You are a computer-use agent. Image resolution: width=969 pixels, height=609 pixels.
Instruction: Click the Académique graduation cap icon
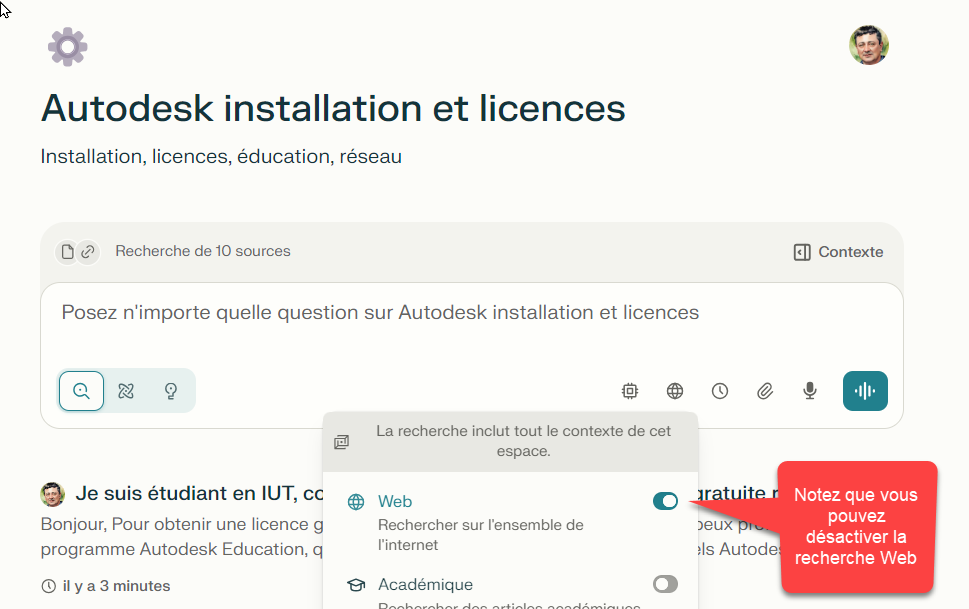click(356, 584)
